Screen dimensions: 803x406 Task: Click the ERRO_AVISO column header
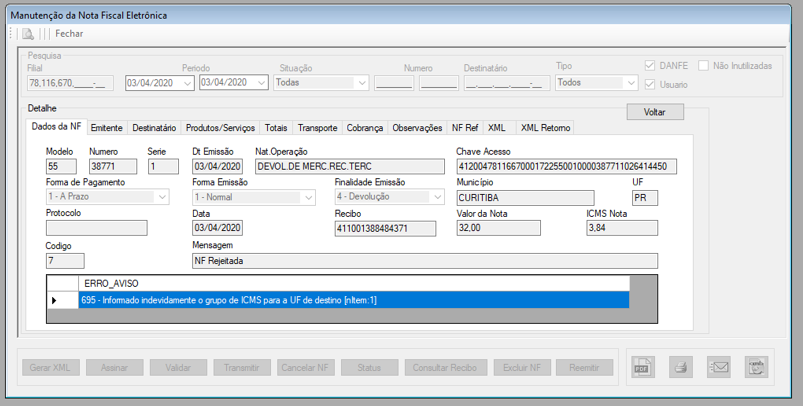click(354, 284)
